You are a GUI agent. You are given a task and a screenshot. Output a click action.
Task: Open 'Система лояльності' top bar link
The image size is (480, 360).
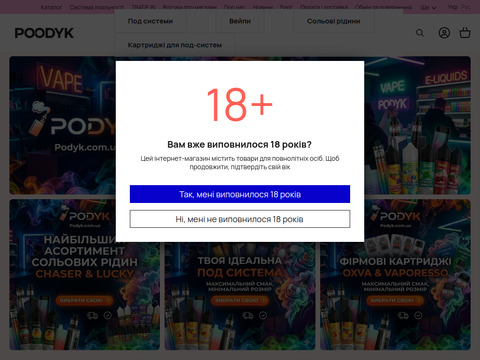point(97,7)
